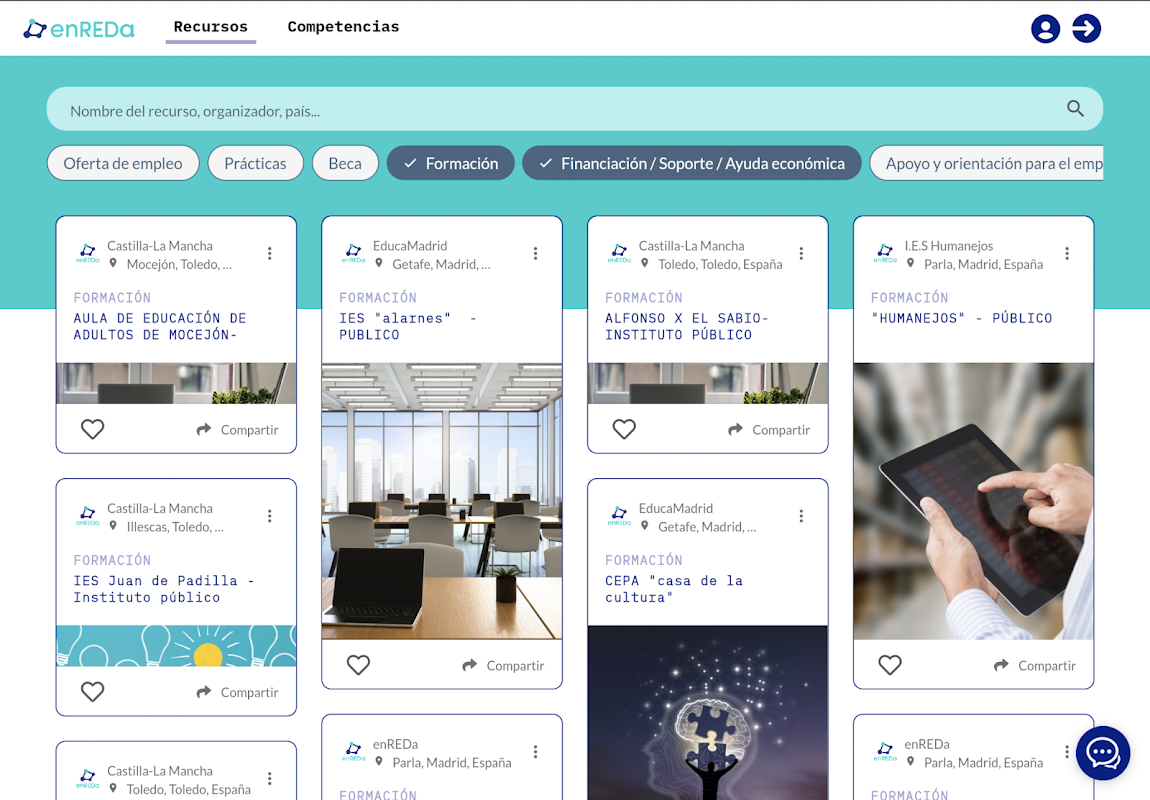Share the AULA DE EDUCACIÓN DE ADULTOS card
This screenshot has height=800, width=1150.
(238, 430)
